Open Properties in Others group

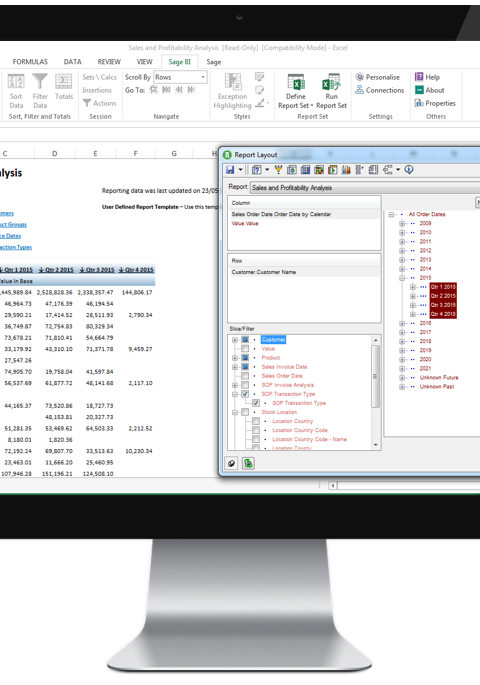(435, 104)
